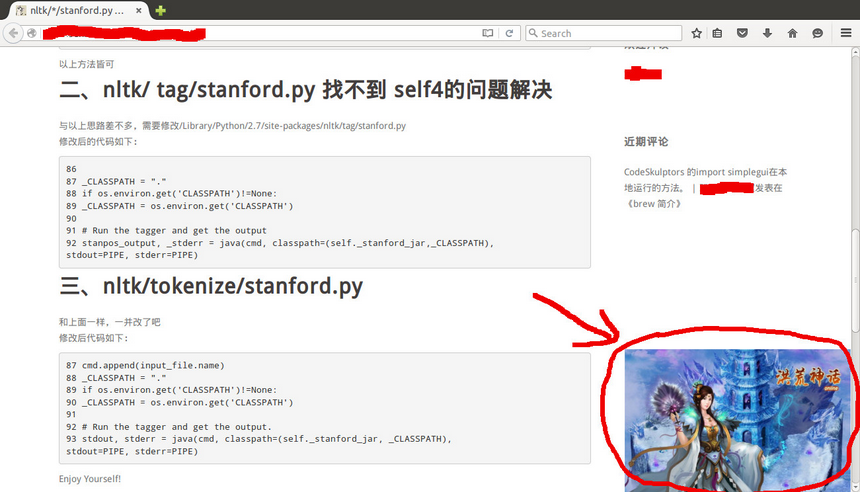This screenshot has width=862, height=495.
Task: Show bookmarks list icon
Action: click(718, 33)
